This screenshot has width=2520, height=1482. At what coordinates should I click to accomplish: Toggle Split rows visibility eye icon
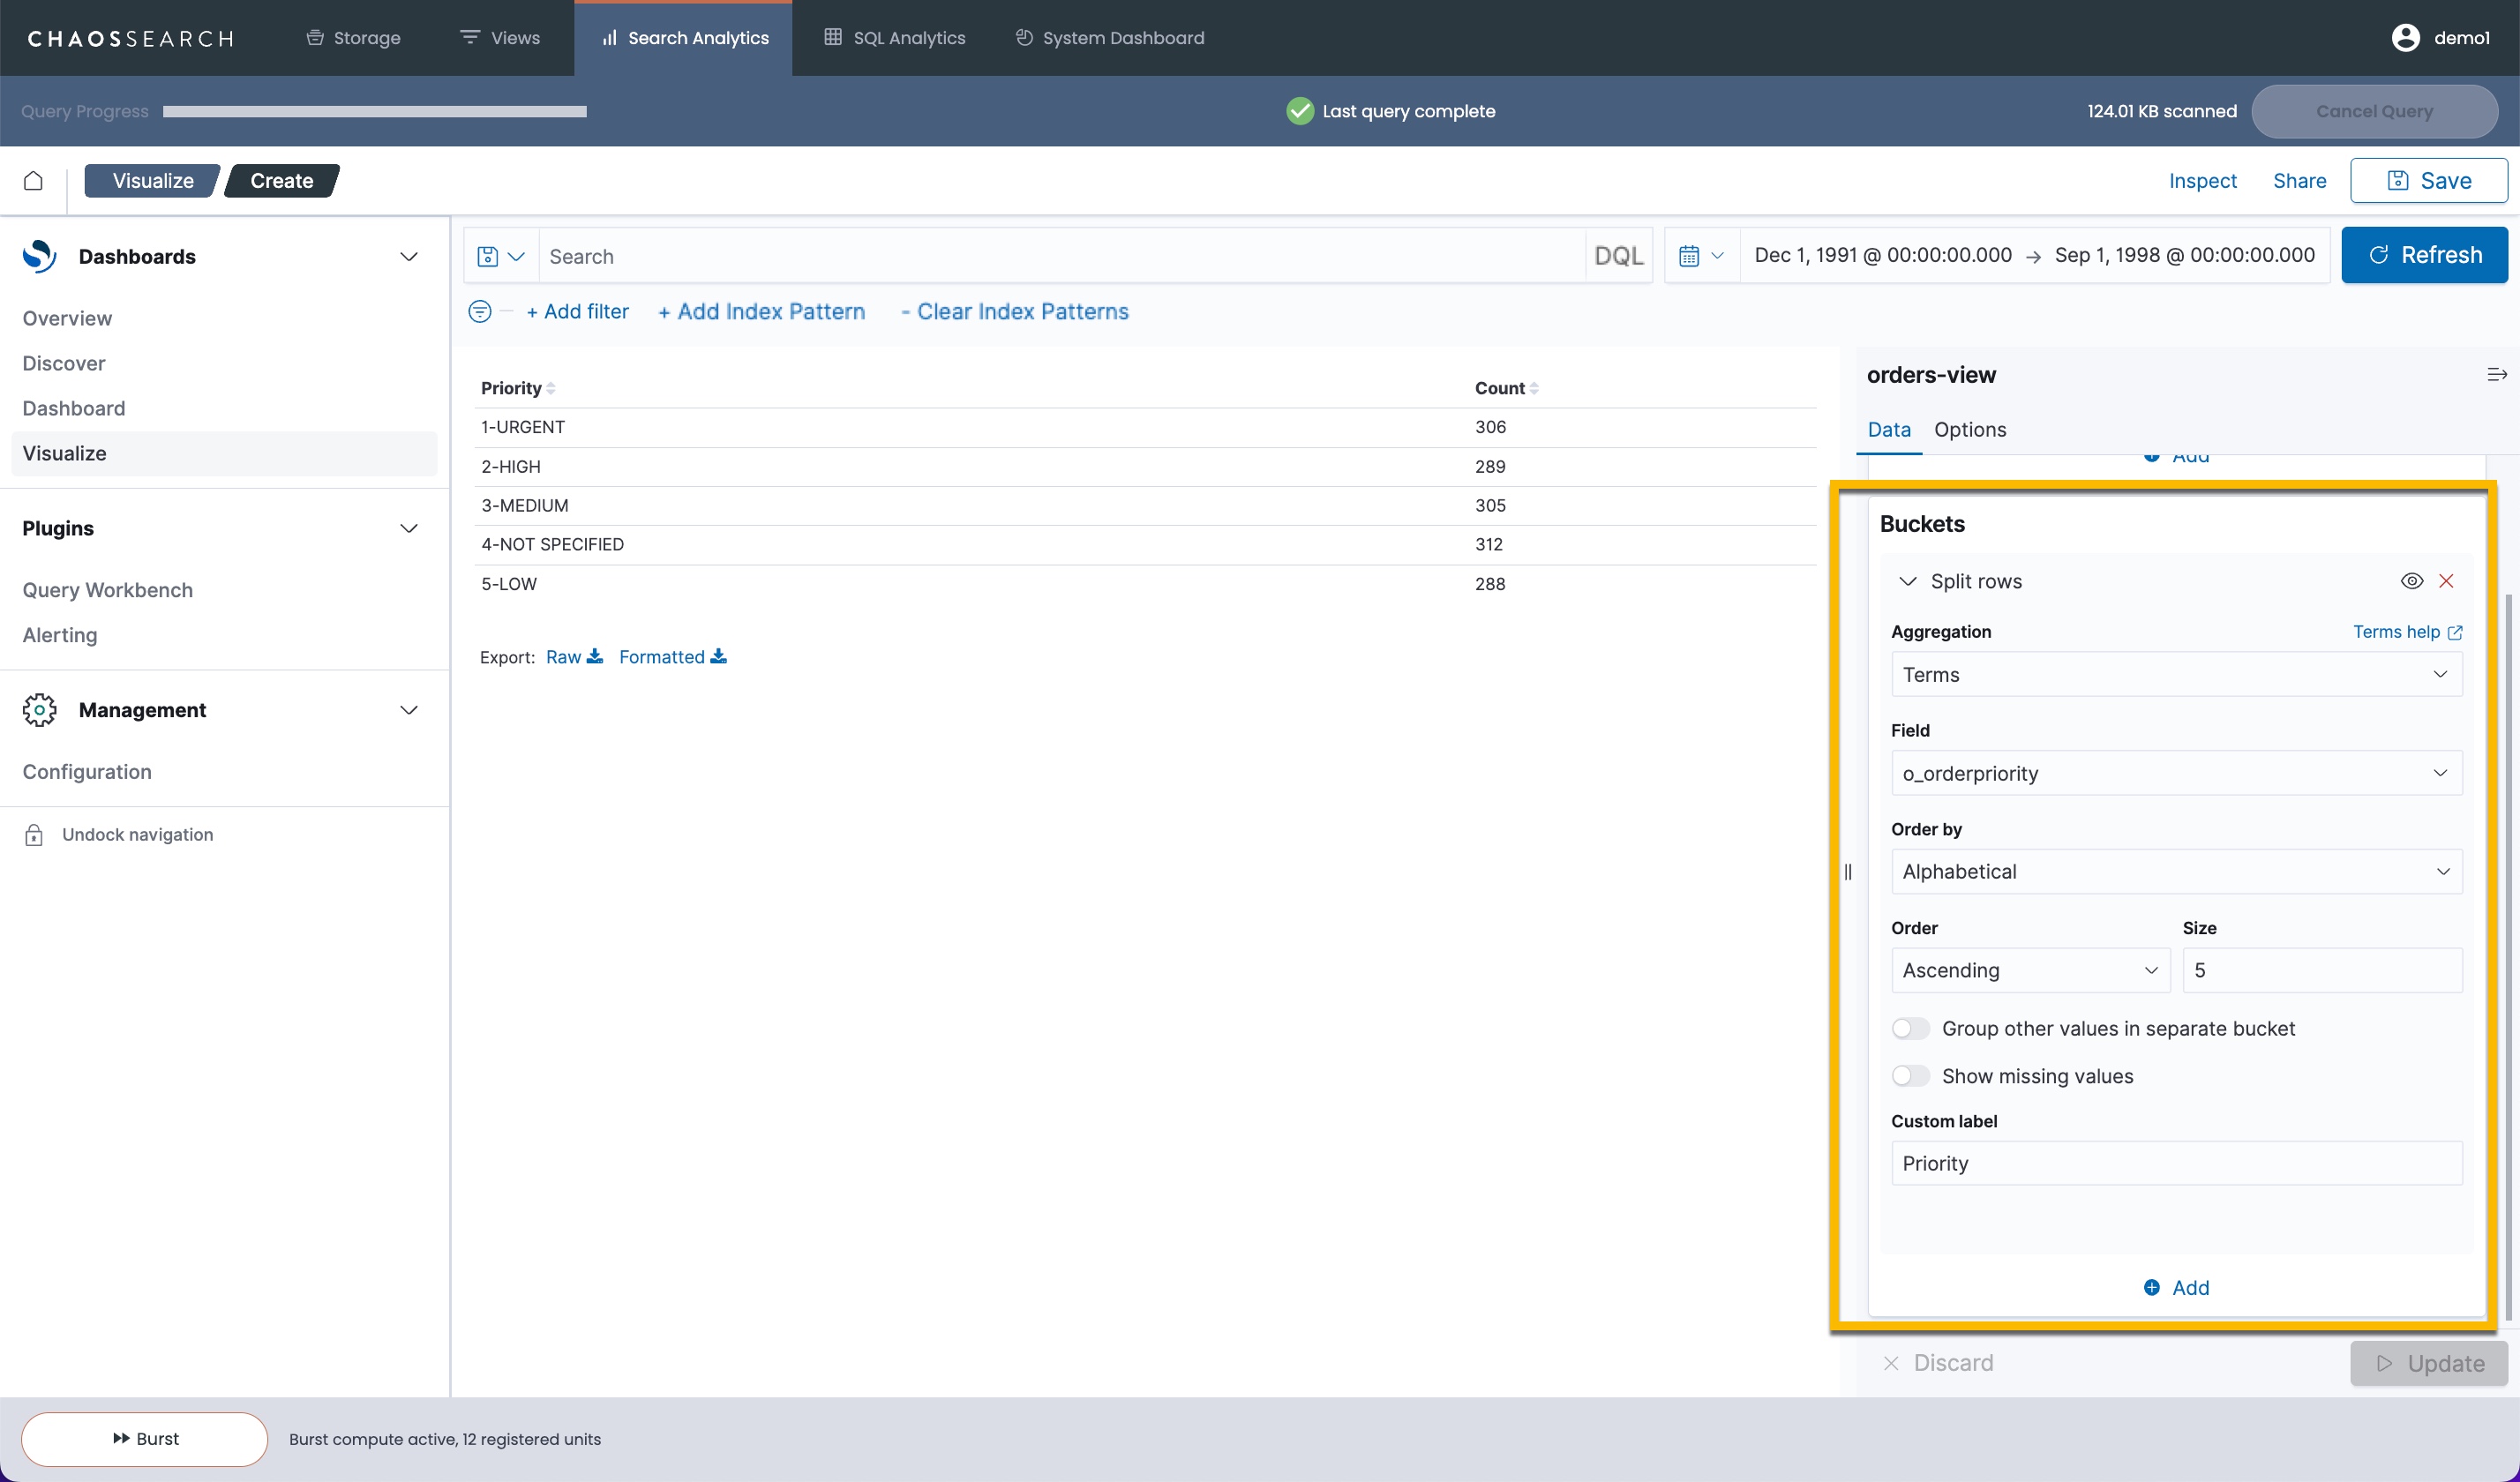2411,581
